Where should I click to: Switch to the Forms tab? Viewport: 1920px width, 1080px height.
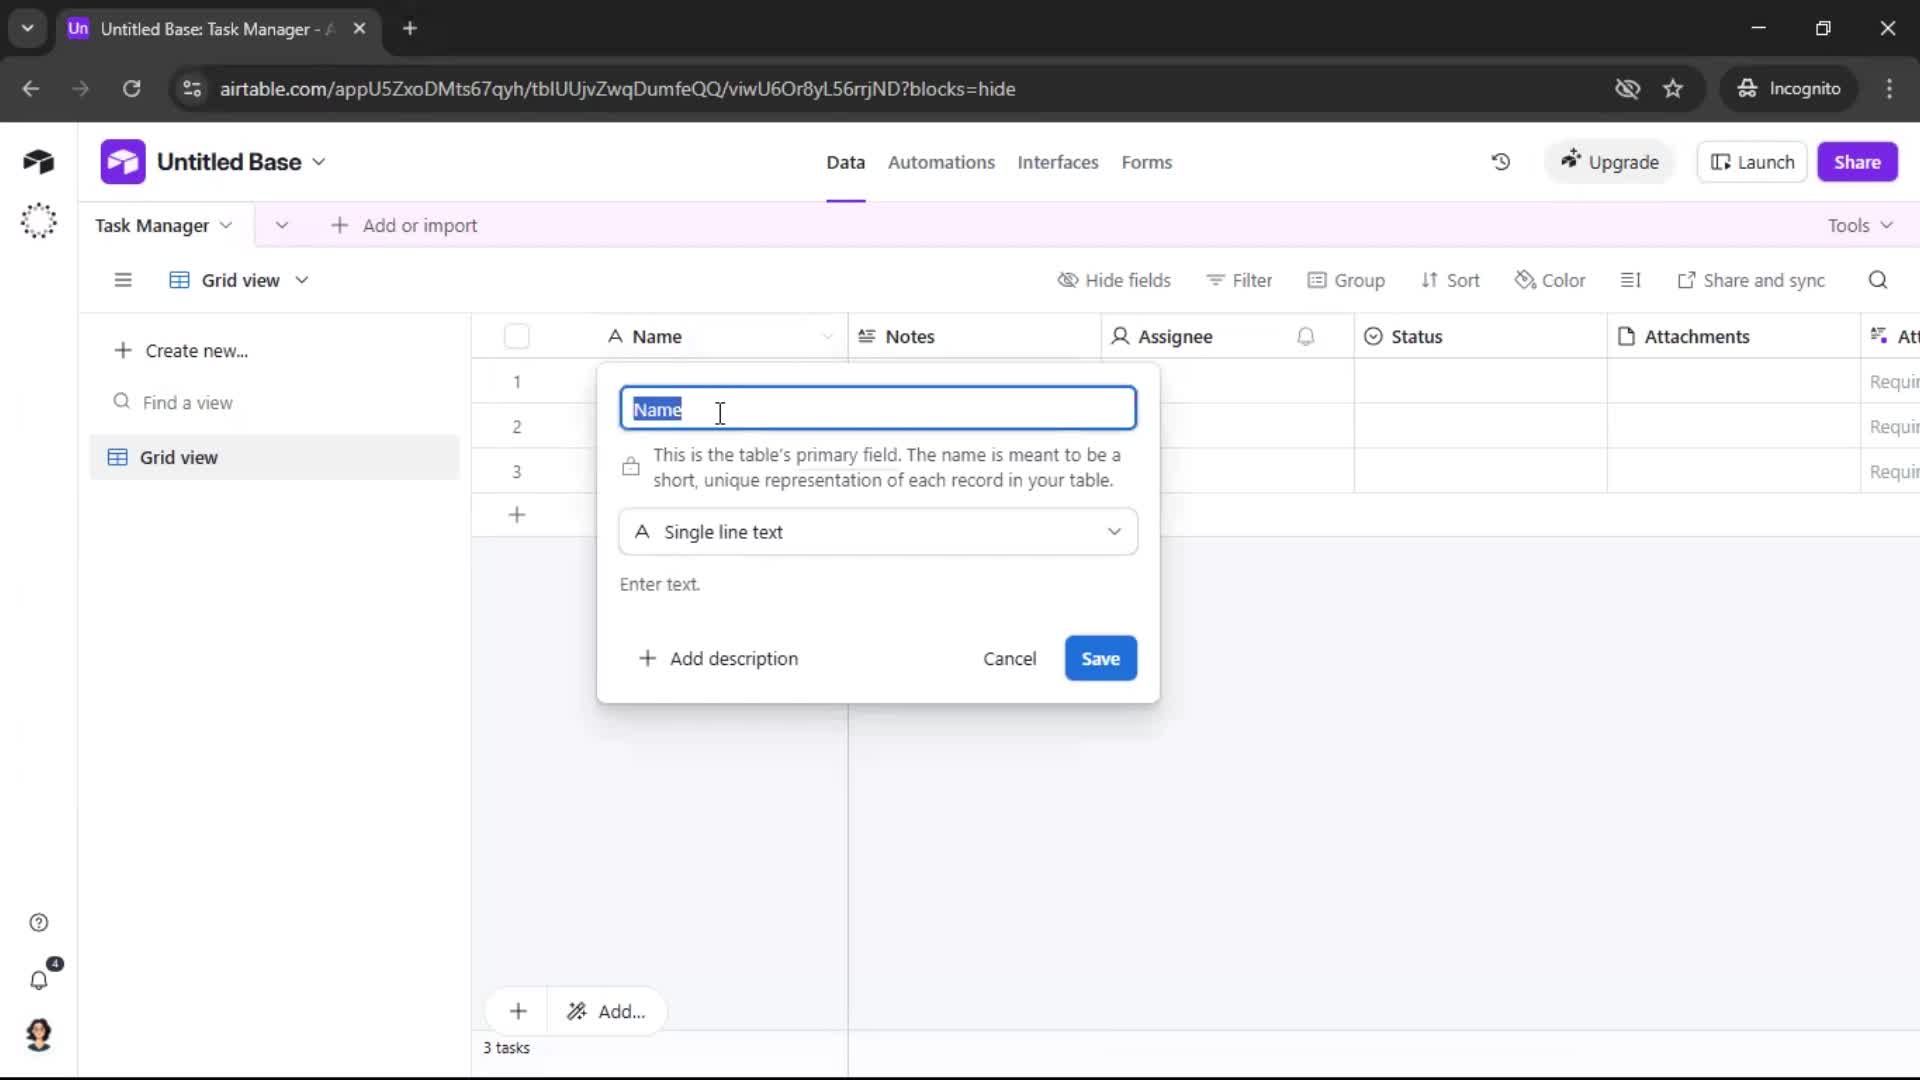tap(1146, 162)
